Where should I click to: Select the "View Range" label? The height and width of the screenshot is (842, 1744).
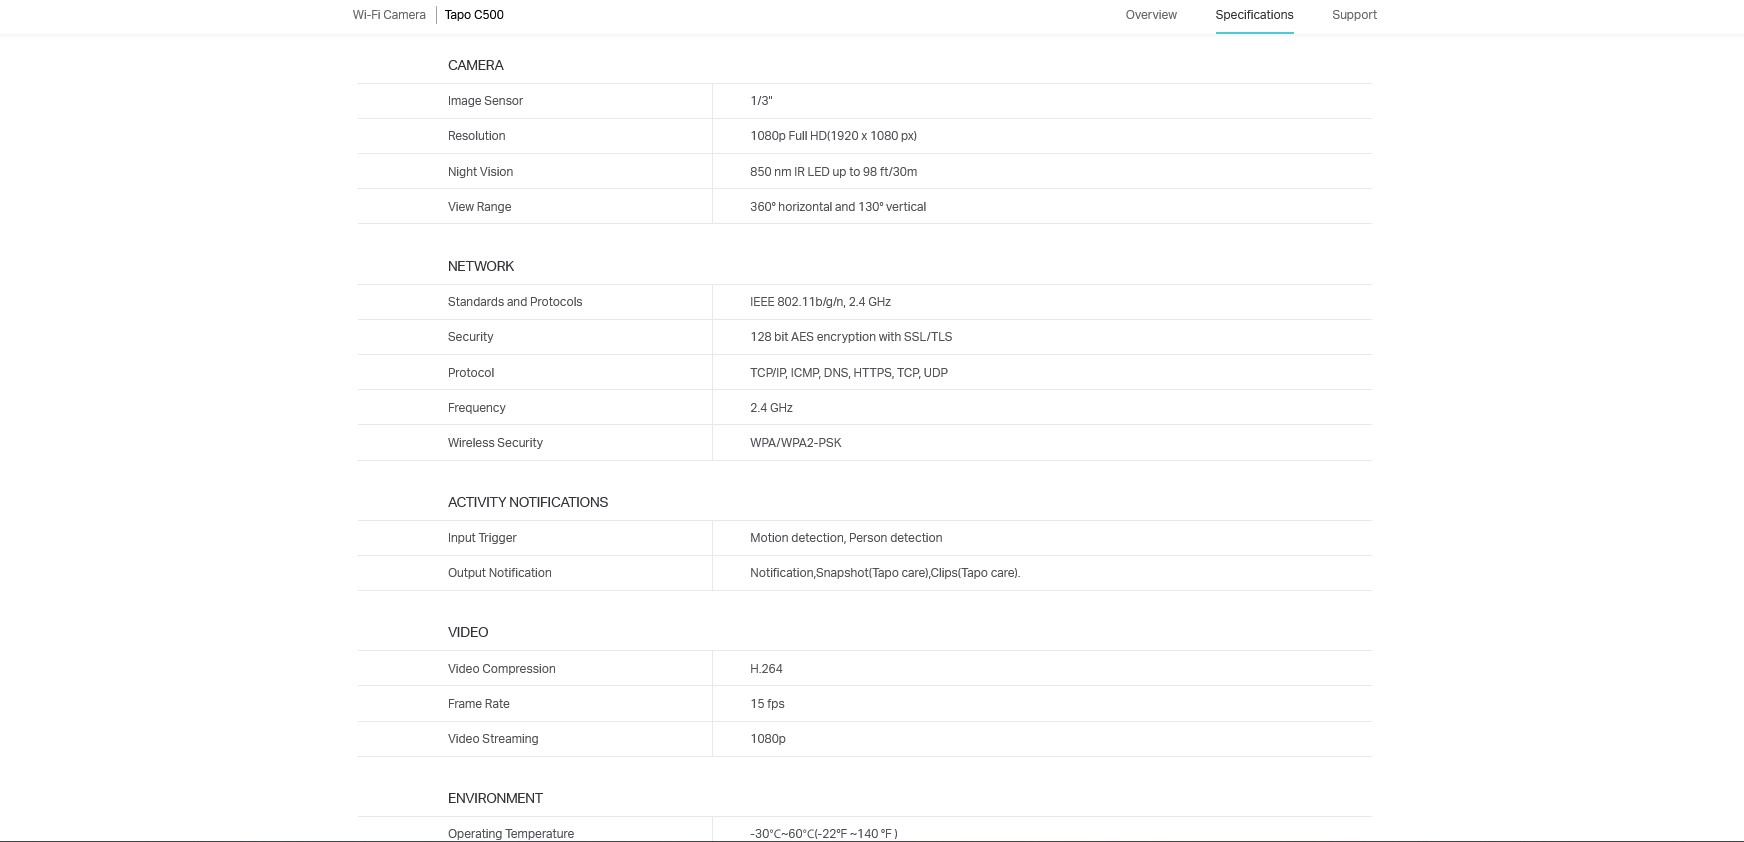[x=479, y=207]
